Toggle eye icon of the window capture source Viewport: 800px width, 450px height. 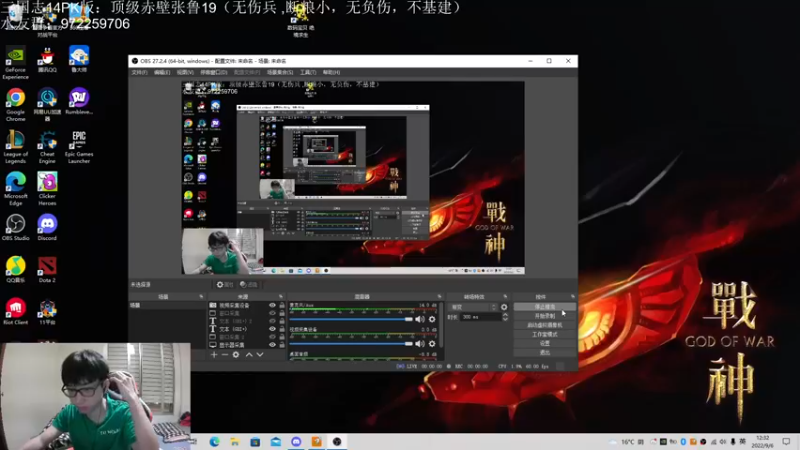[x=272, y=313]
